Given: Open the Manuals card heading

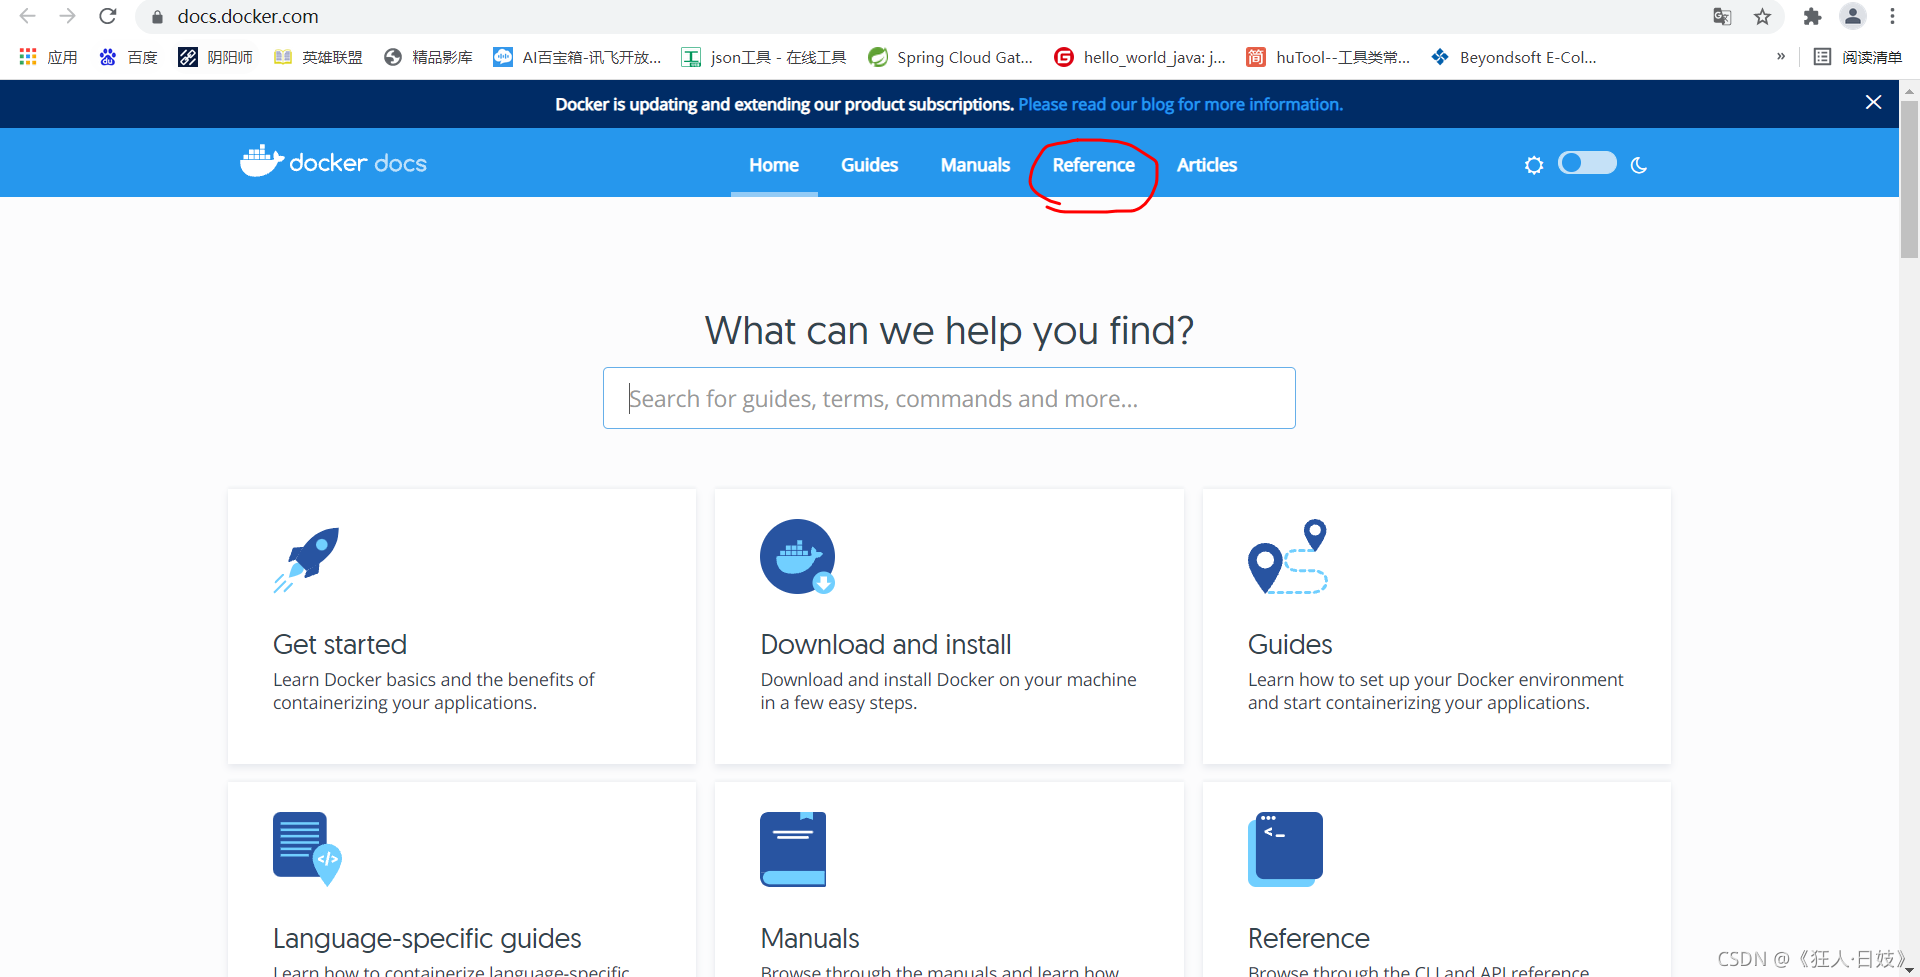Looking at the screenshot, I should 810,938.
